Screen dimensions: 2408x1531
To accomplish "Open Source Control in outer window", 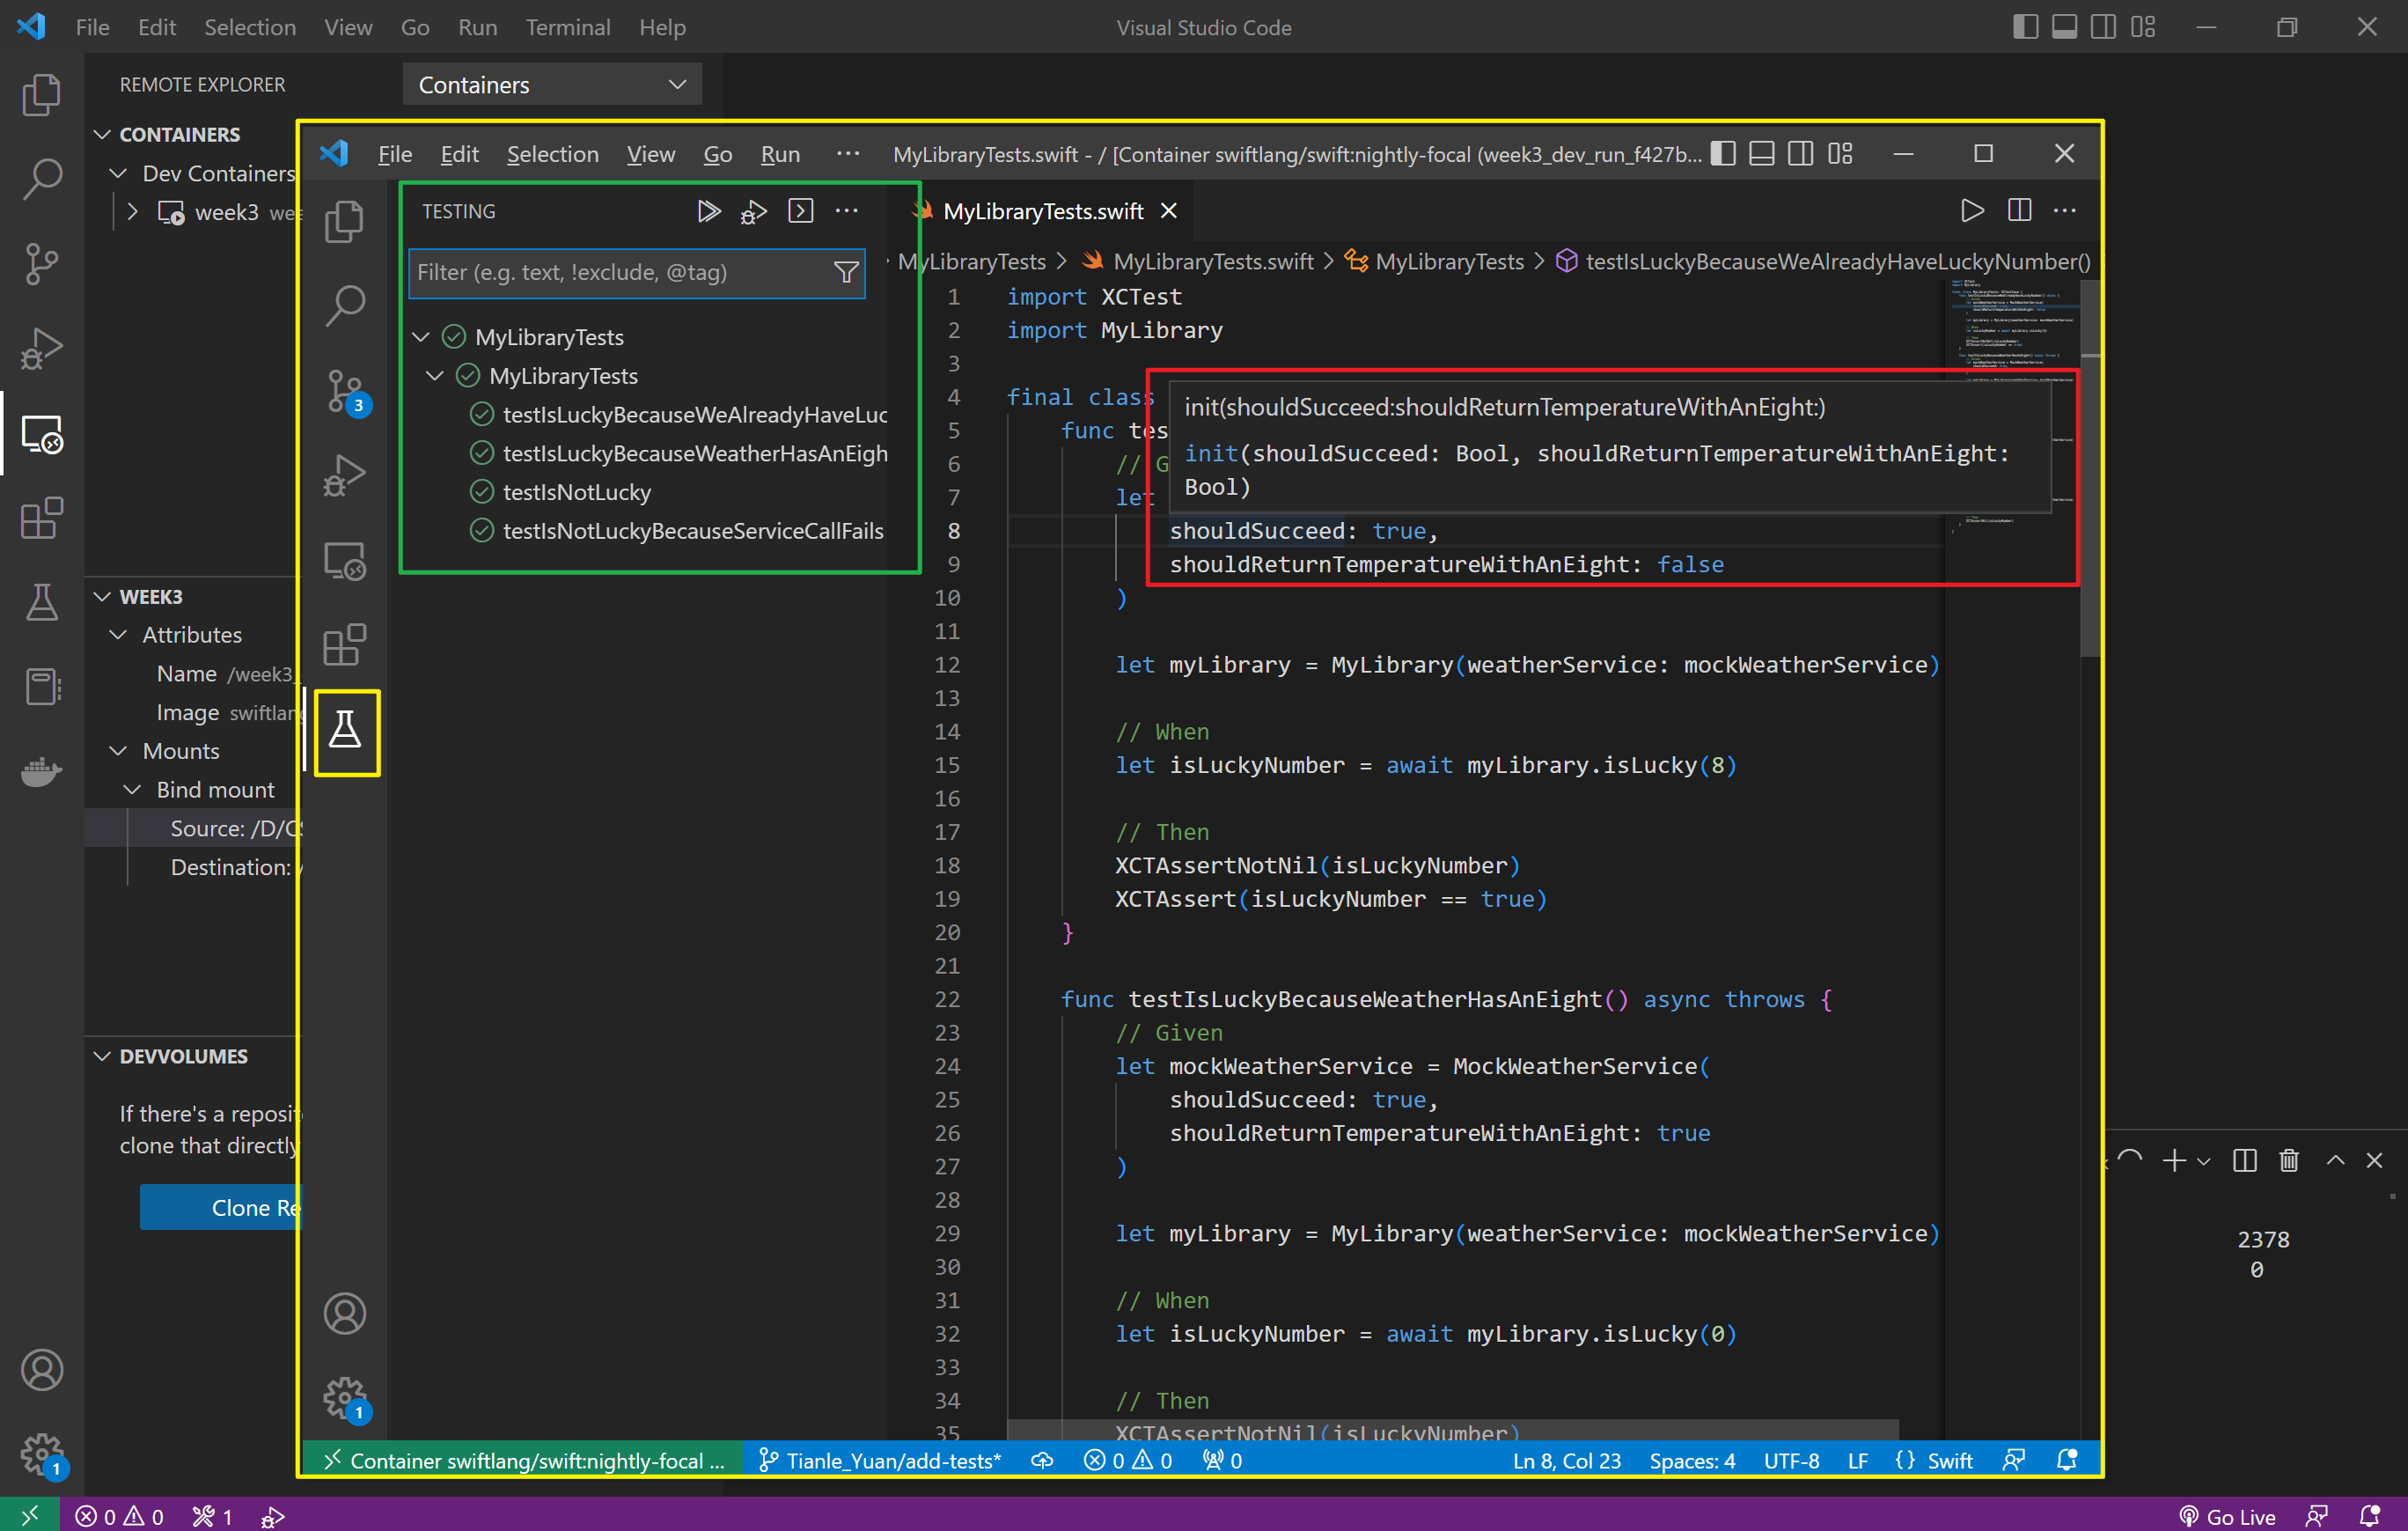I will coord(42,264).
